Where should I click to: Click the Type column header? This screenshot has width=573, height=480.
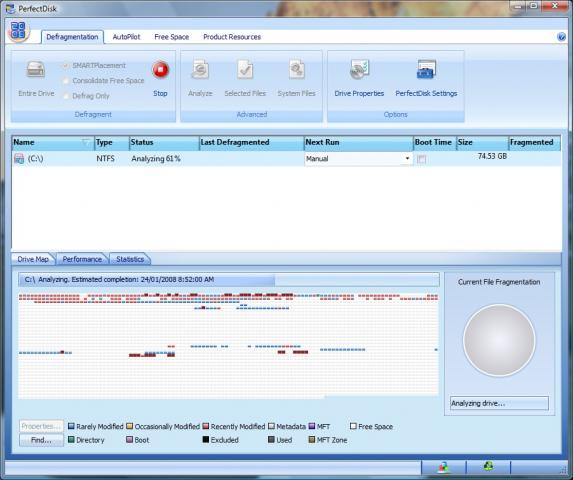coord(112,142)
